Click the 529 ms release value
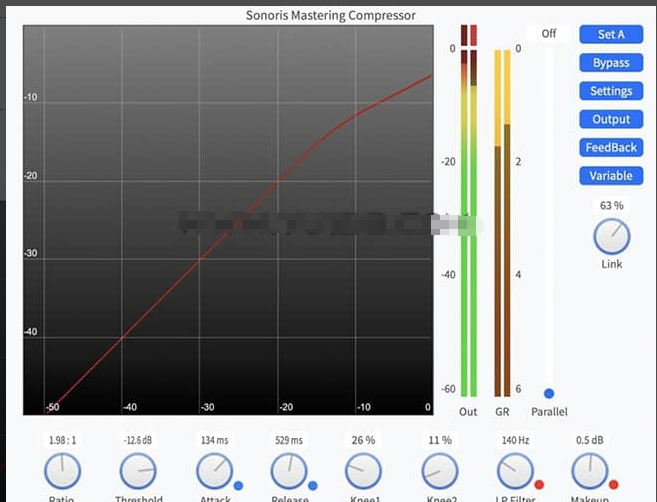 289,440
